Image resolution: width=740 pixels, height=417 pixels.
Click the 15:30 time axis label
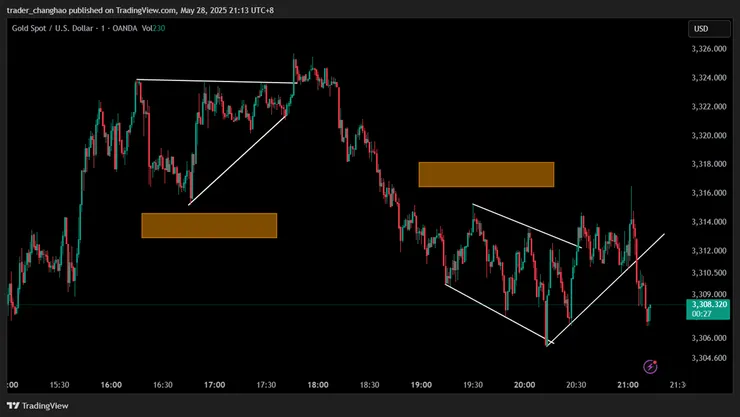coord(59,385)
